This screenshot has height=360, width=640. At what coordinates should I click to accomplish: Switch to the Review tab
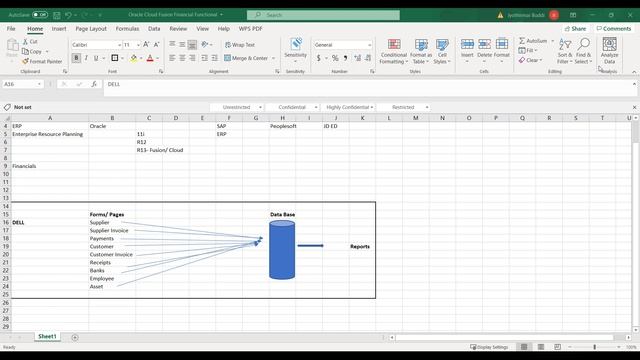(178, 29)
